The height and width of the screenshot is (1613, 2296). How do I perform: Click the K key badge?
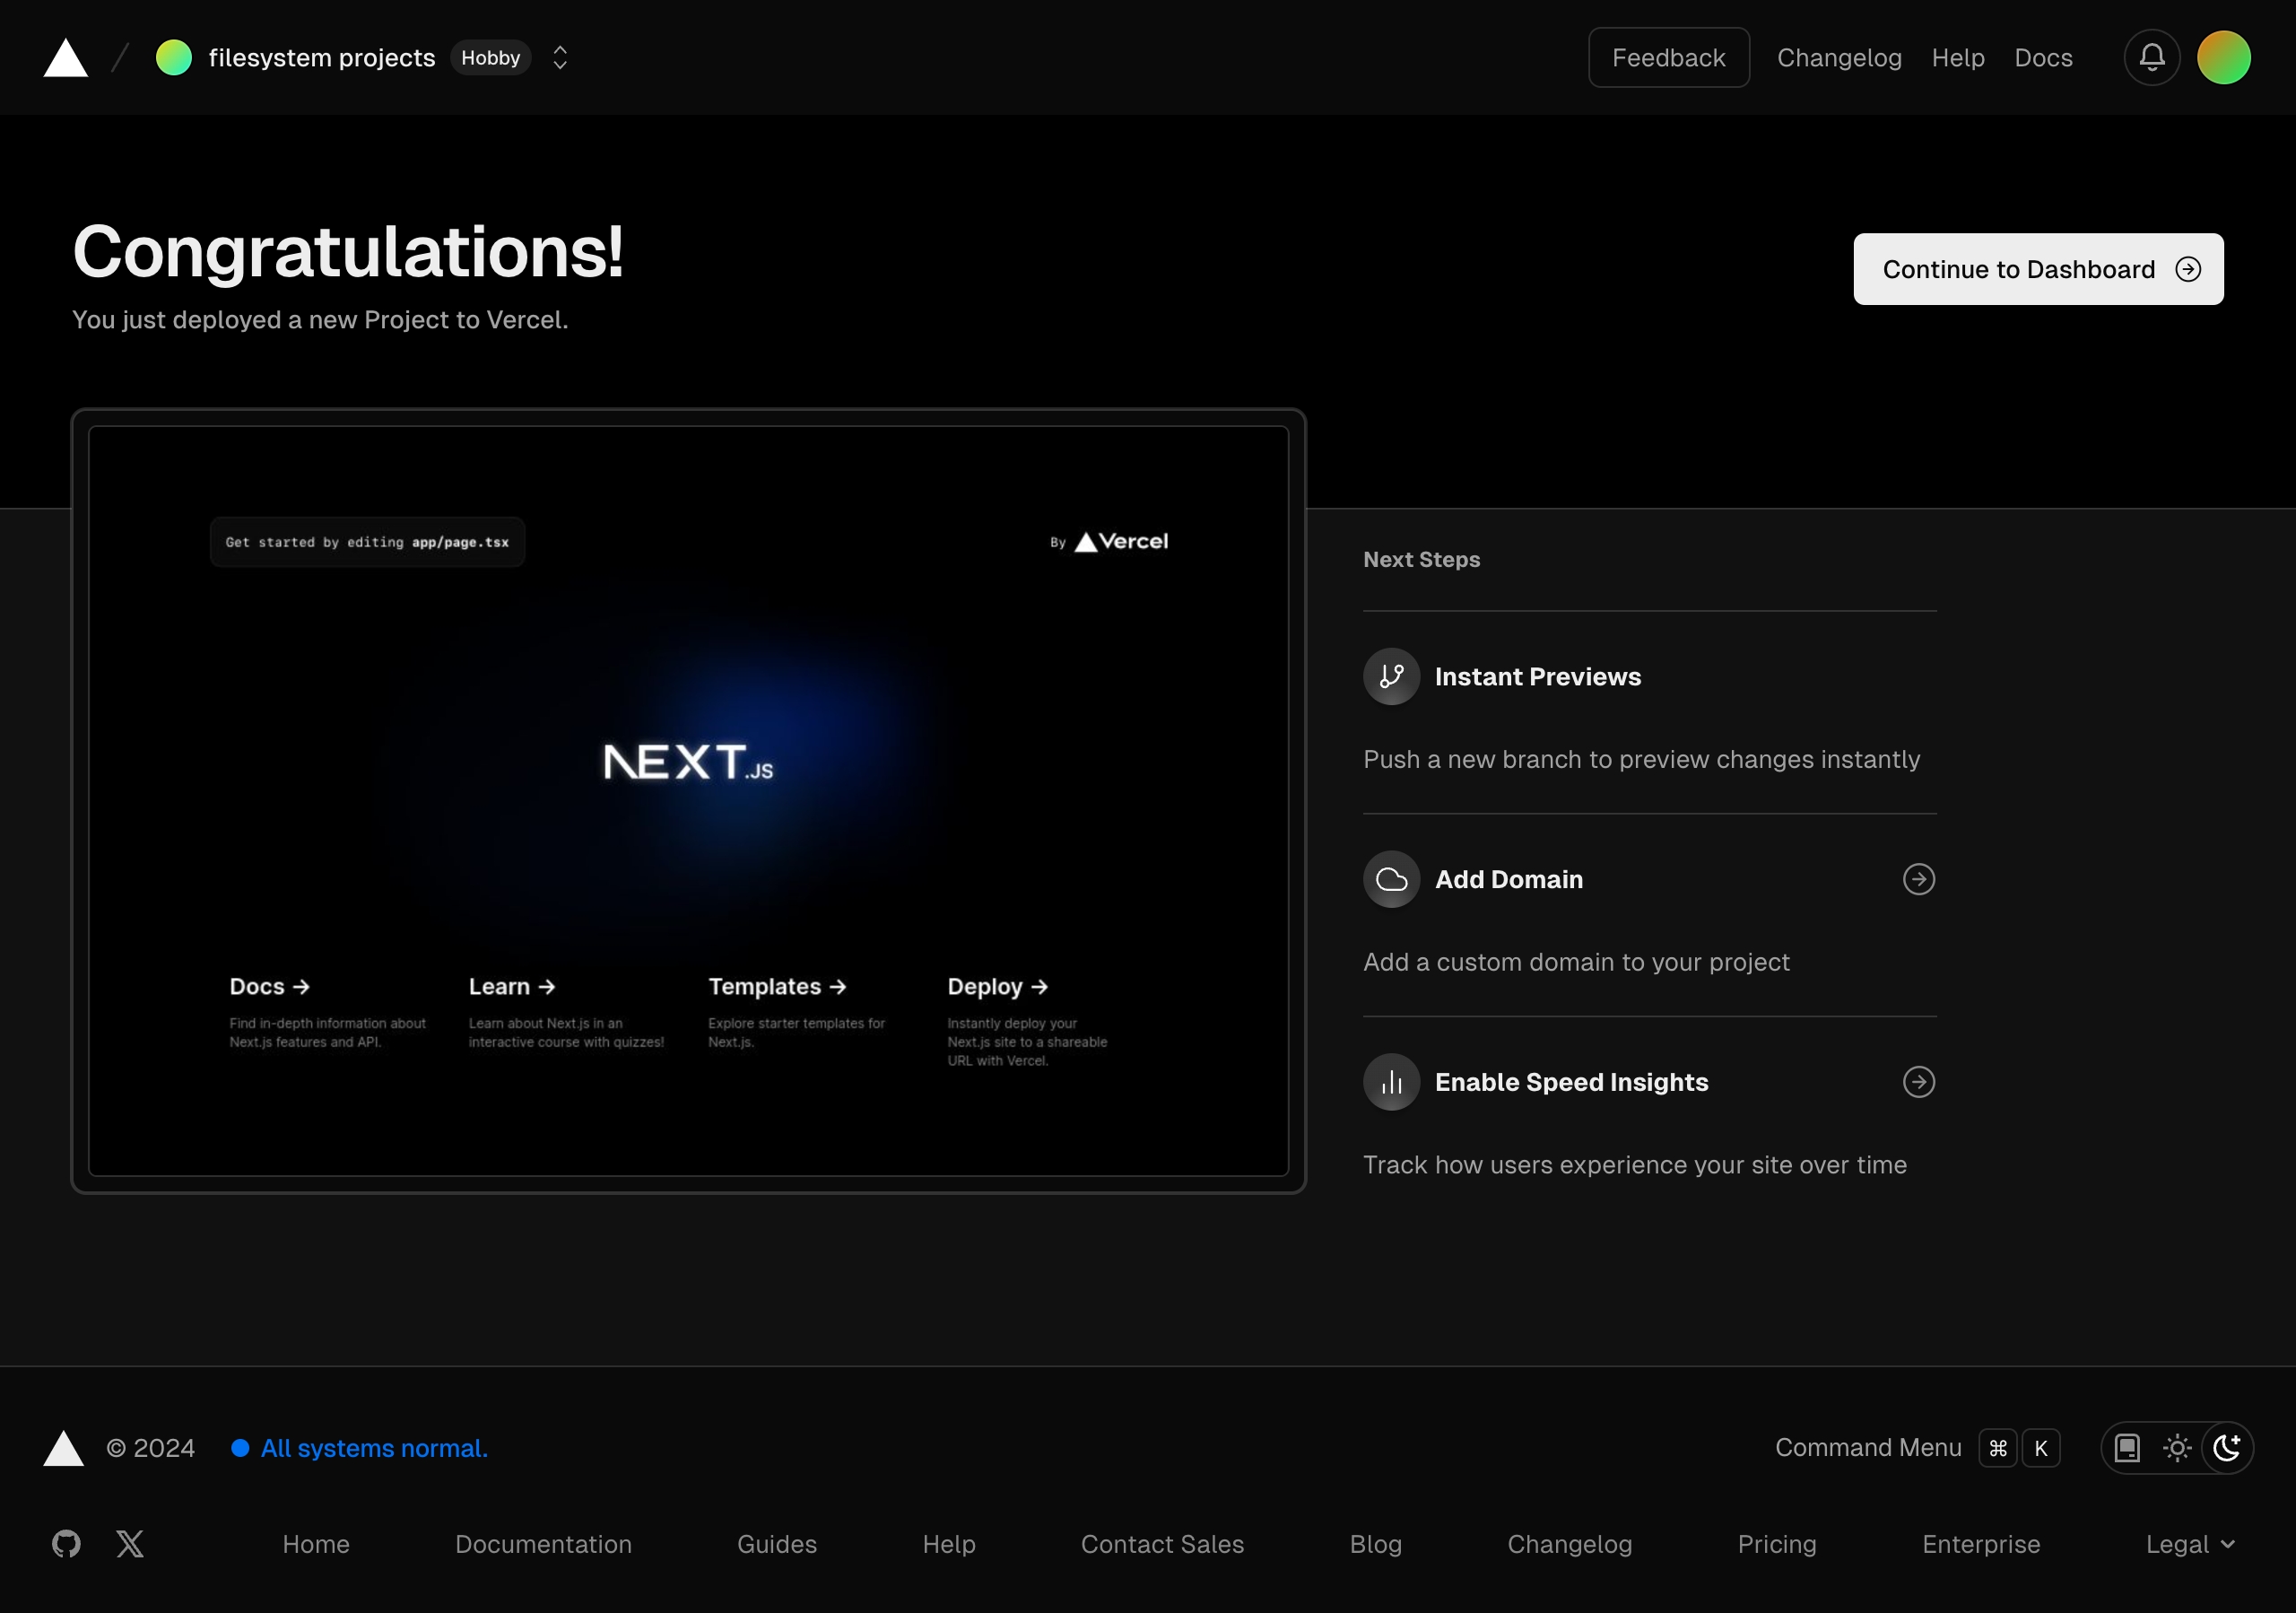tap(2040, 1448)
